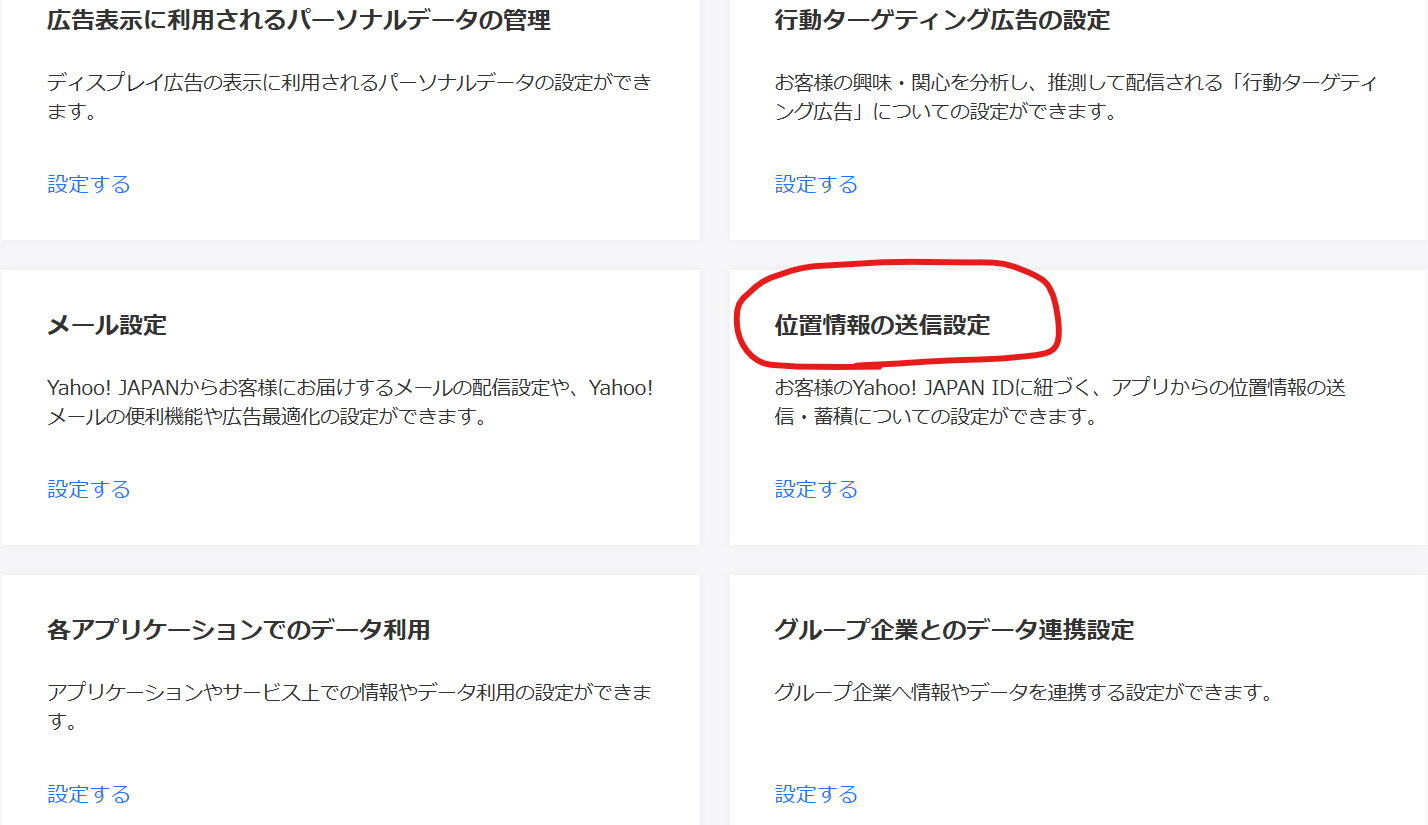Open 設定する link under 広告表示に利用されるパーソナルデータの管理
Image resolution: width=1428 pixels, height=825 pixels.
(89, 184)
